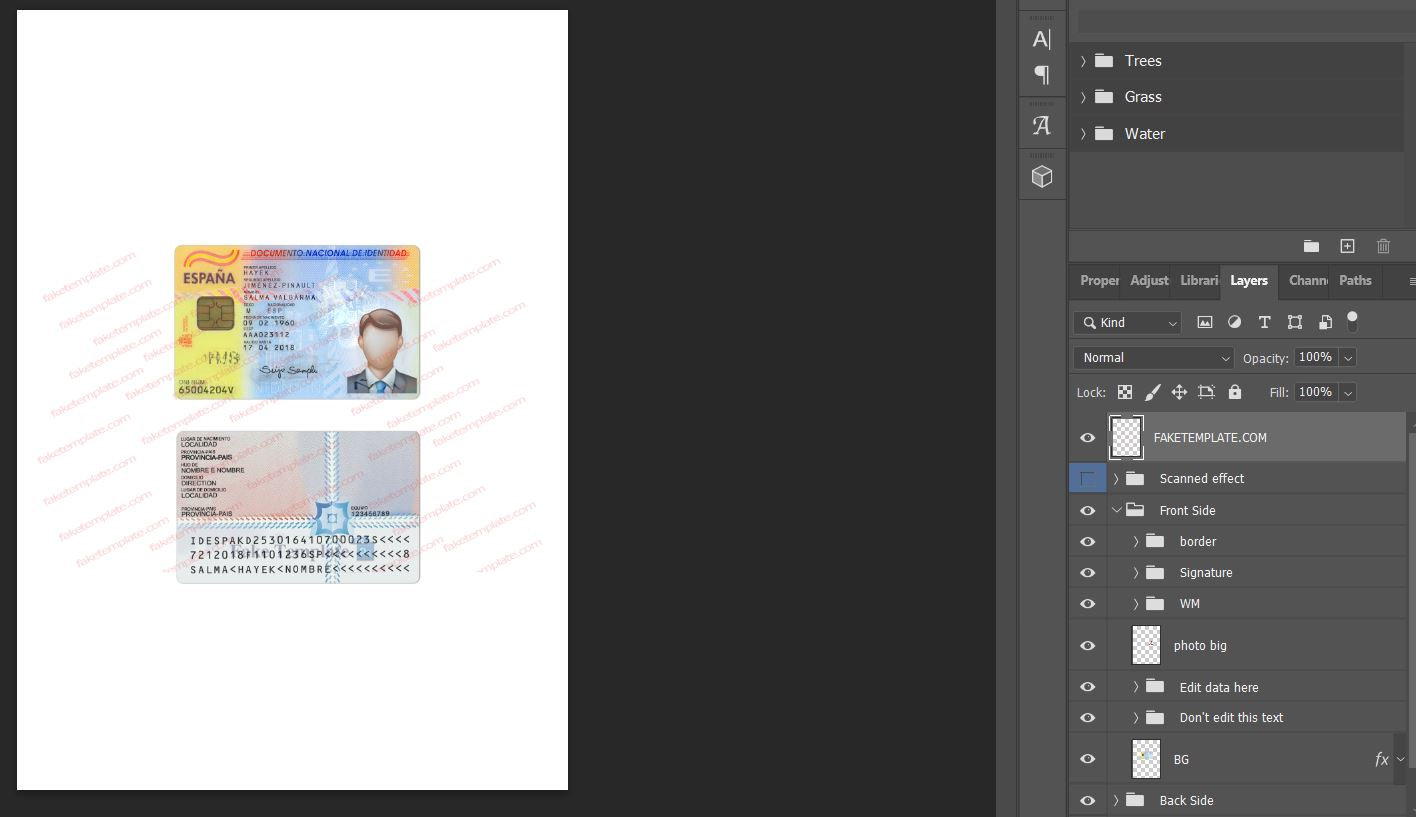Viewport: 1416px width, 817px height.
Task: Switch to the Libraries tab
Action: [x=1198, y=281]
